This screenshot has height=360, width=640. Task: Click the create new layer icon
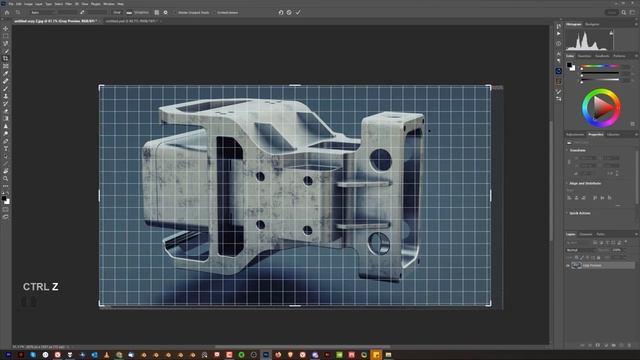click(x=622, y=345)
